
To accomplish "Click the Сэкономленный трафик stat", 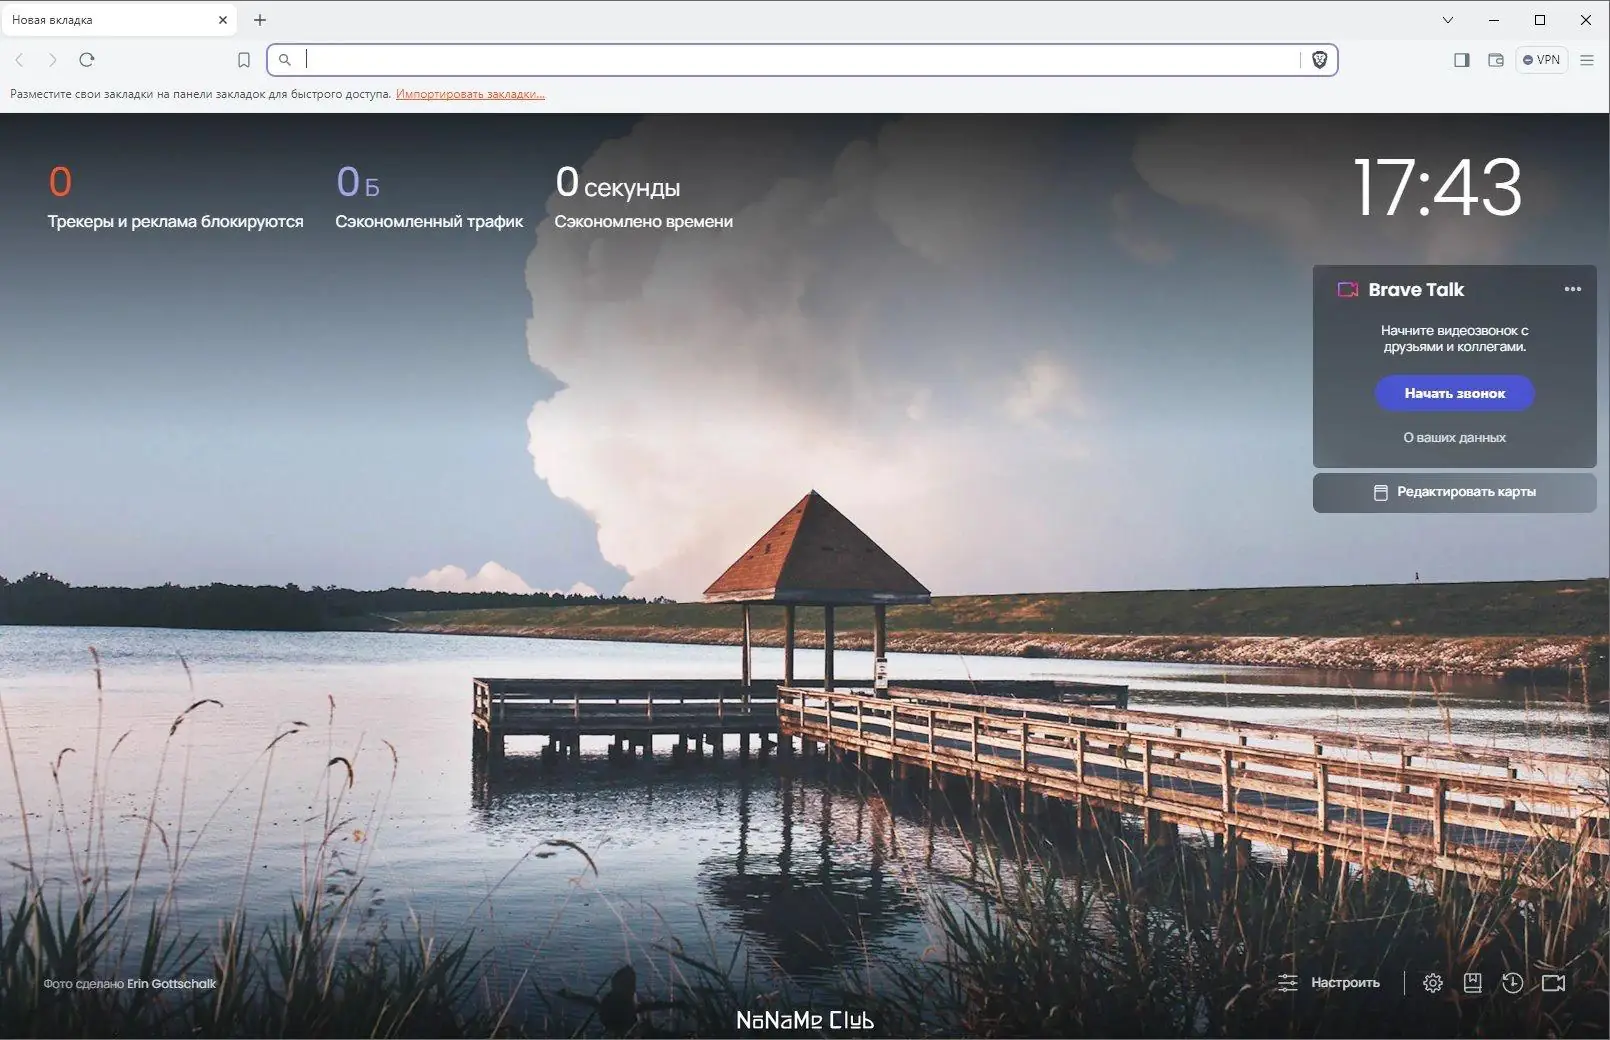I will tap(429, 198).
